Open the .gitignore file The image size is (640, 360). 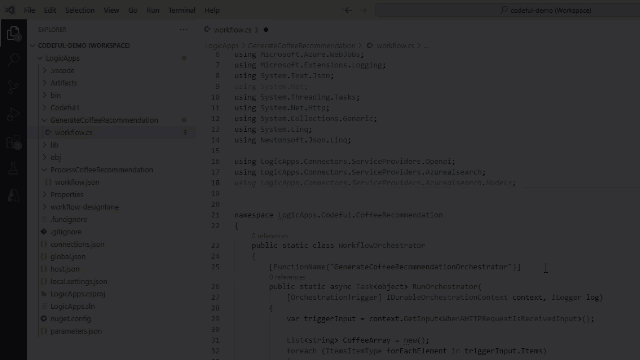pos(66,232)
